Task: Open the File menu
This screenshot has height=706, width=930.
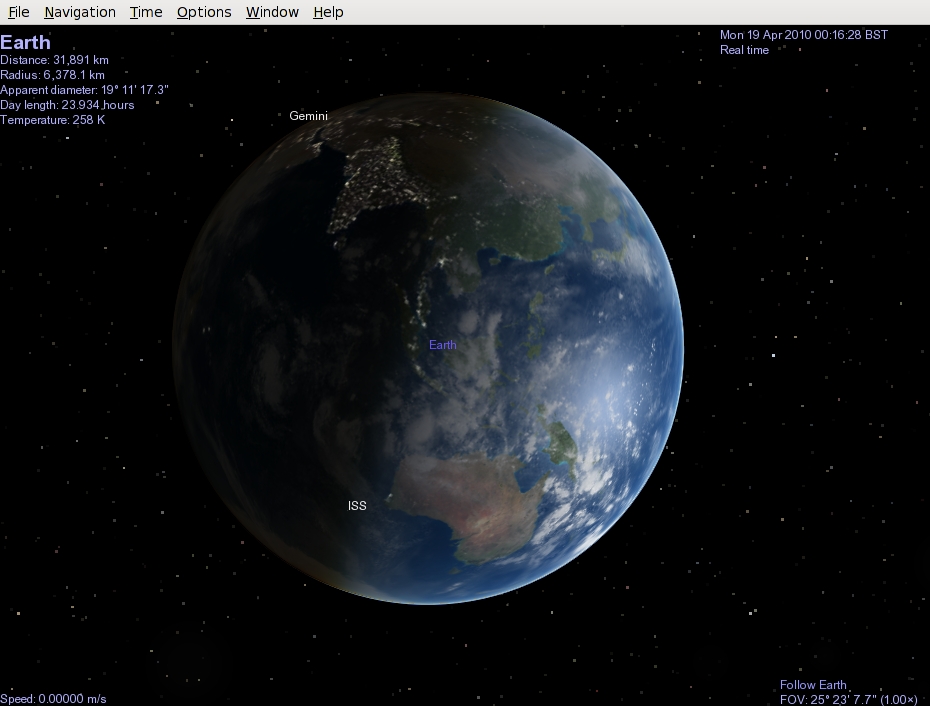Action: (19, 12)
